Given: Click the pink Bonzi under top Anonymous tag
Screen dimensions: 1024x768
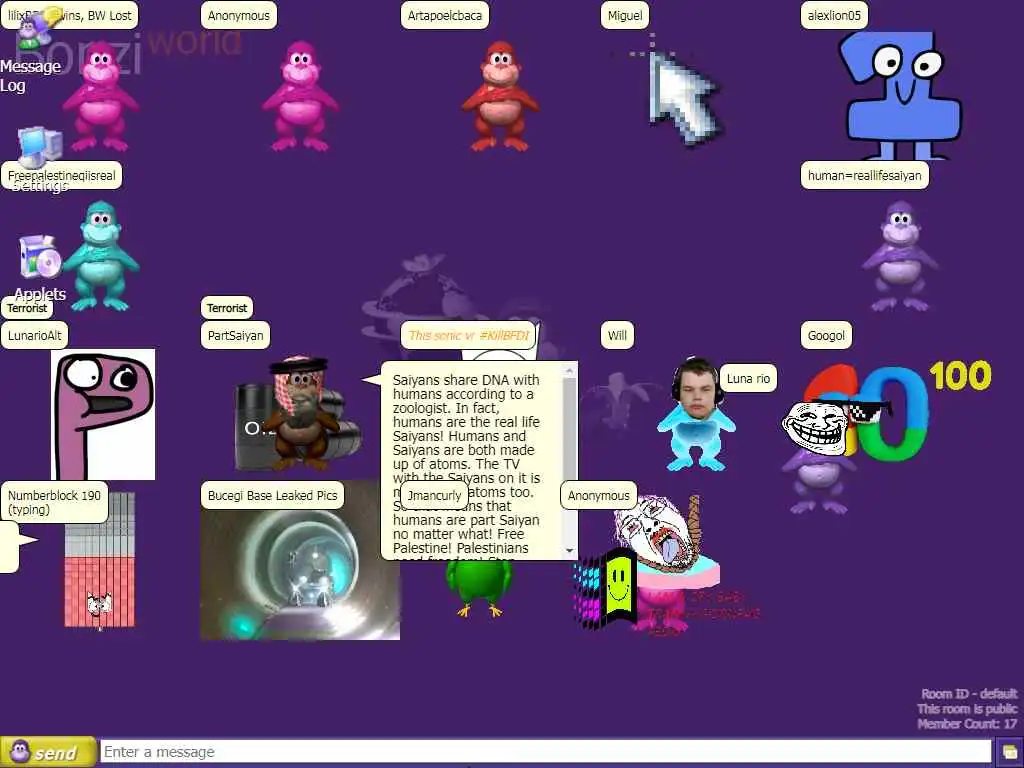Looking at the screenshot, I should (300, 97).
